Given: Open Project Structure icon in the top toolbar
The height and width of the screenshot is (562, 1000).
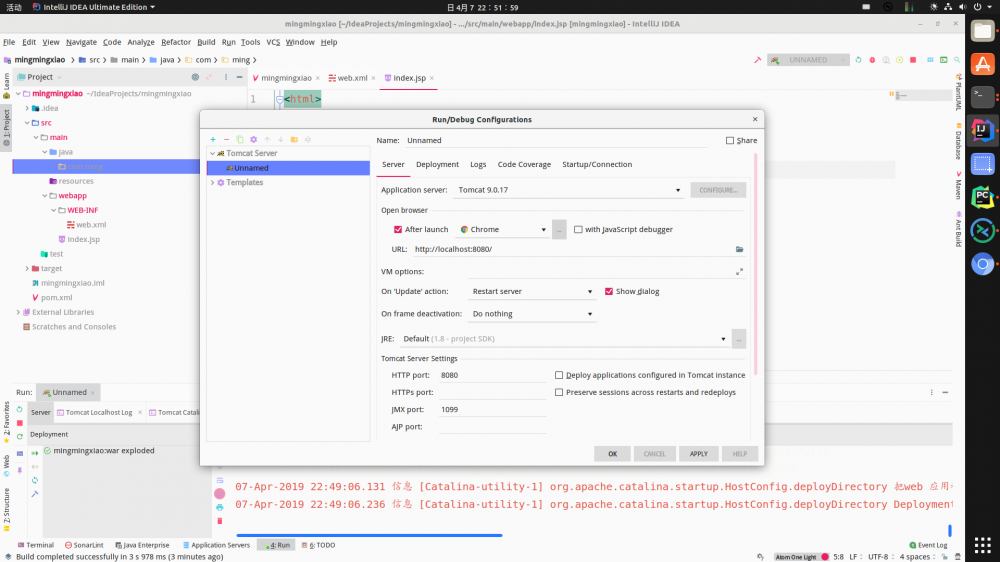Looking at the screenshot, I should click(x=930, y=60).
